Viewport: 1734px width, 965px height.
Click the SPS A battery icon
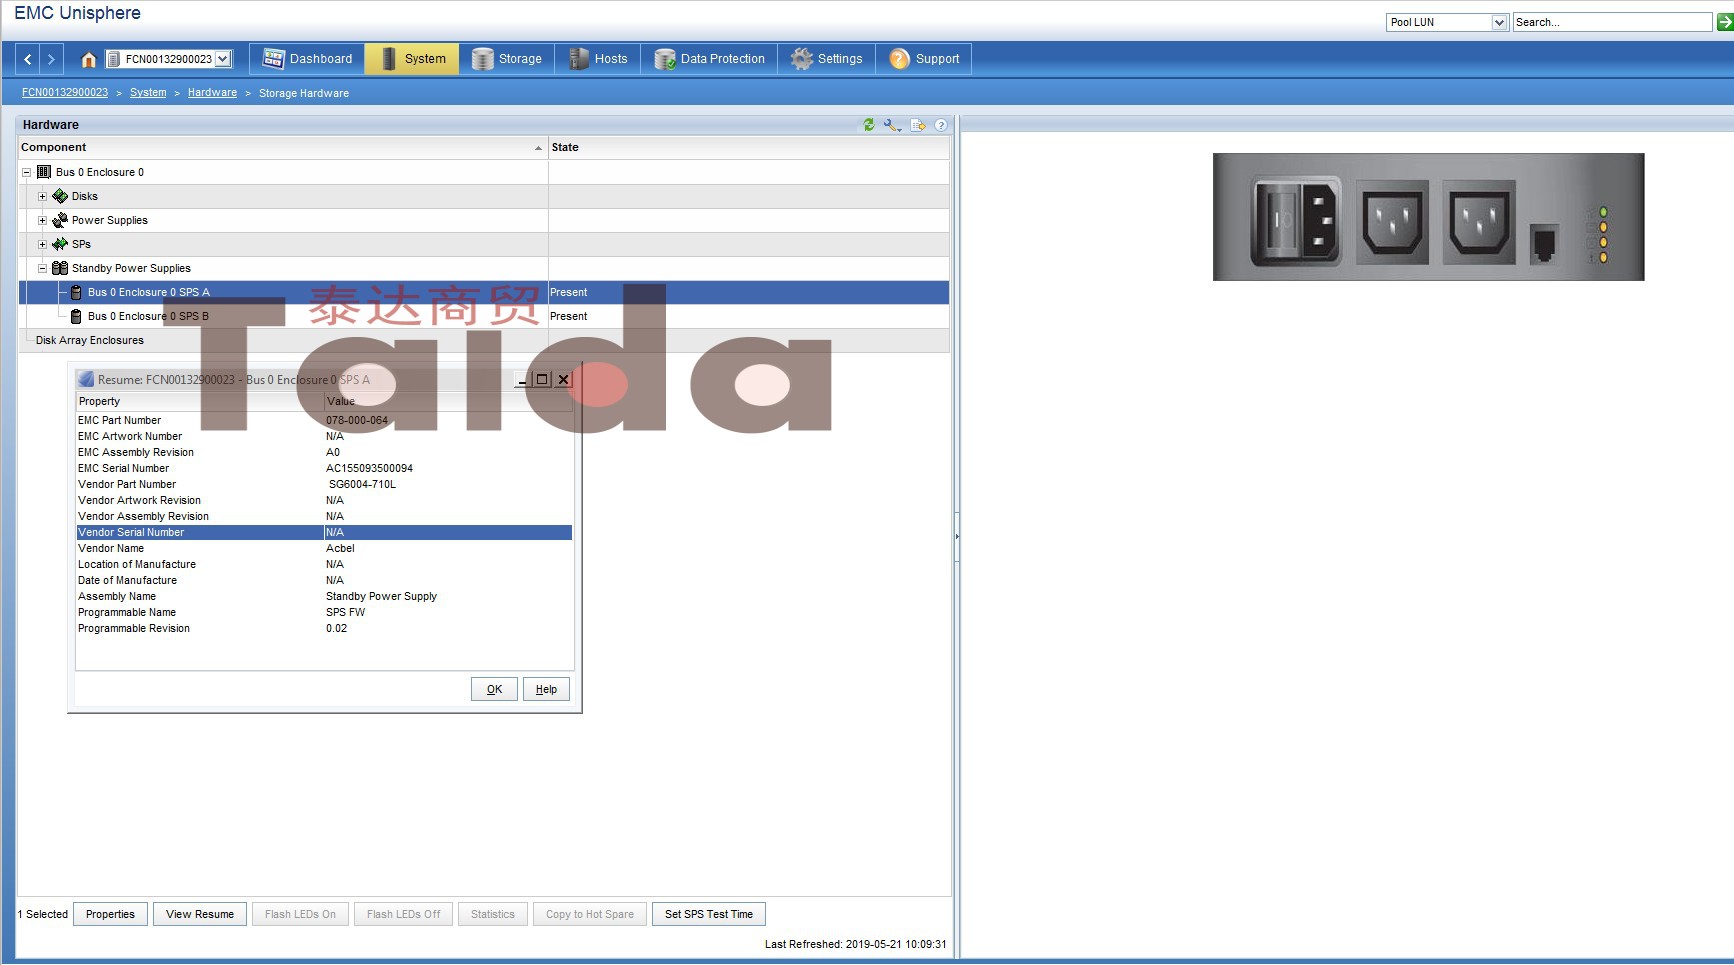pos(76,292)
